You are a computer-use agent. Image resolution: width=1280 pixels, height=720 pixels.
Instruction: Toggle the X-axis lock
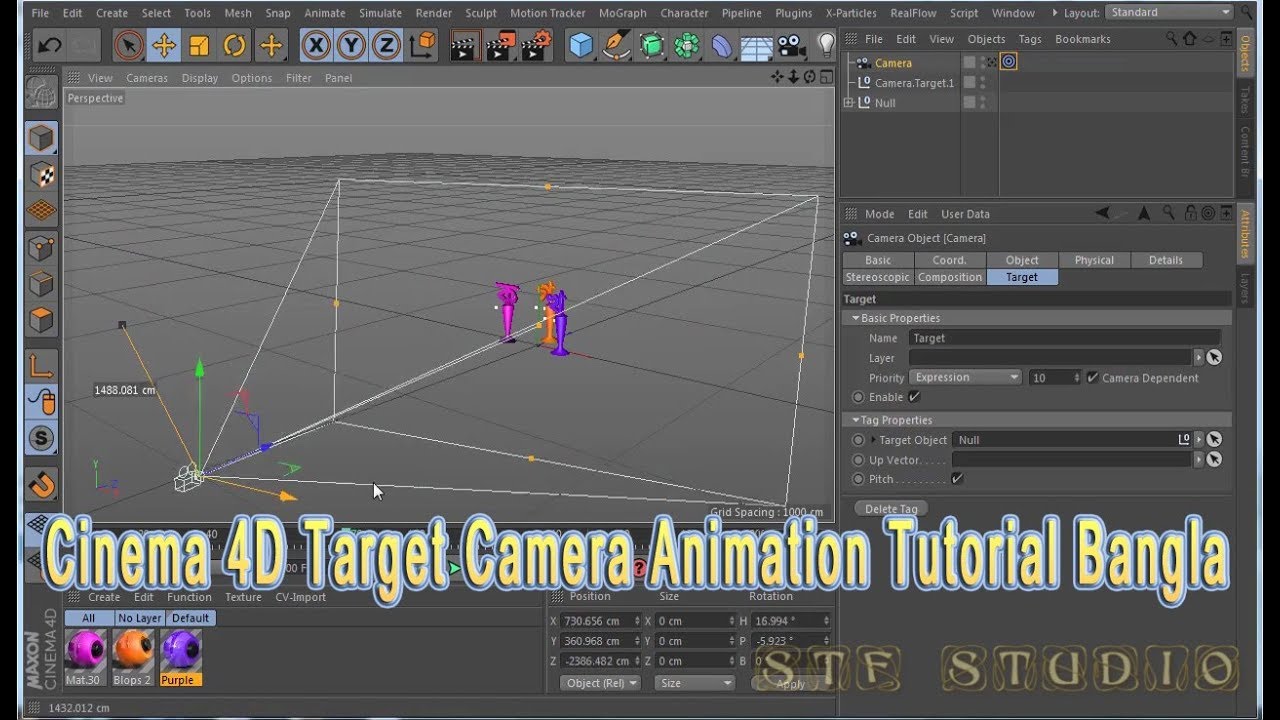(x=316, y=45)
